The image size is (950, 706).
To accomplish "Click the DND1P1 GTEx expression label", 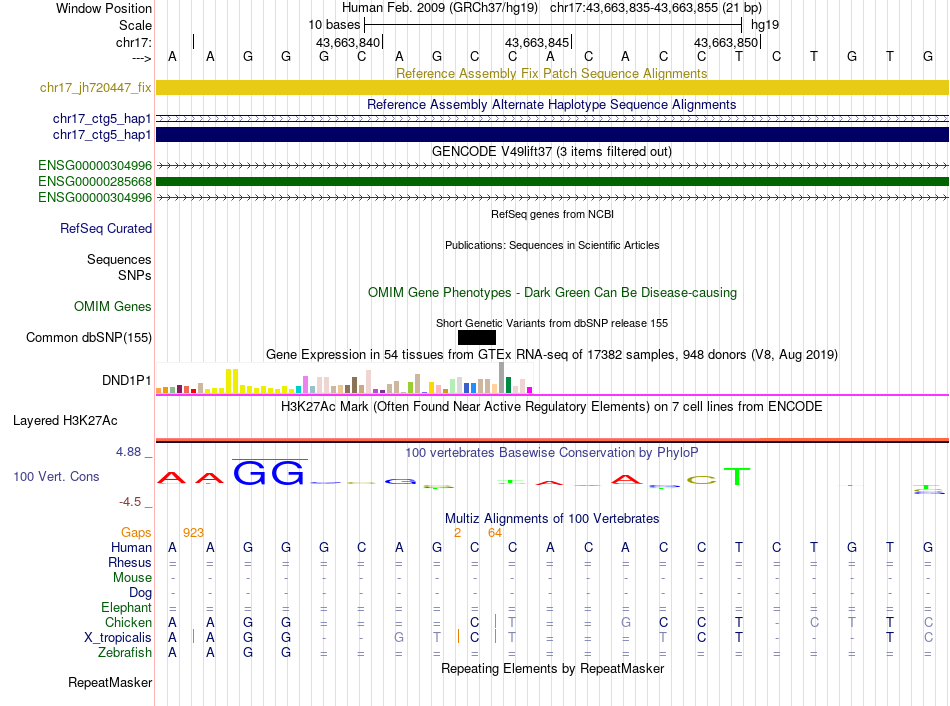I will click(126, 381).
